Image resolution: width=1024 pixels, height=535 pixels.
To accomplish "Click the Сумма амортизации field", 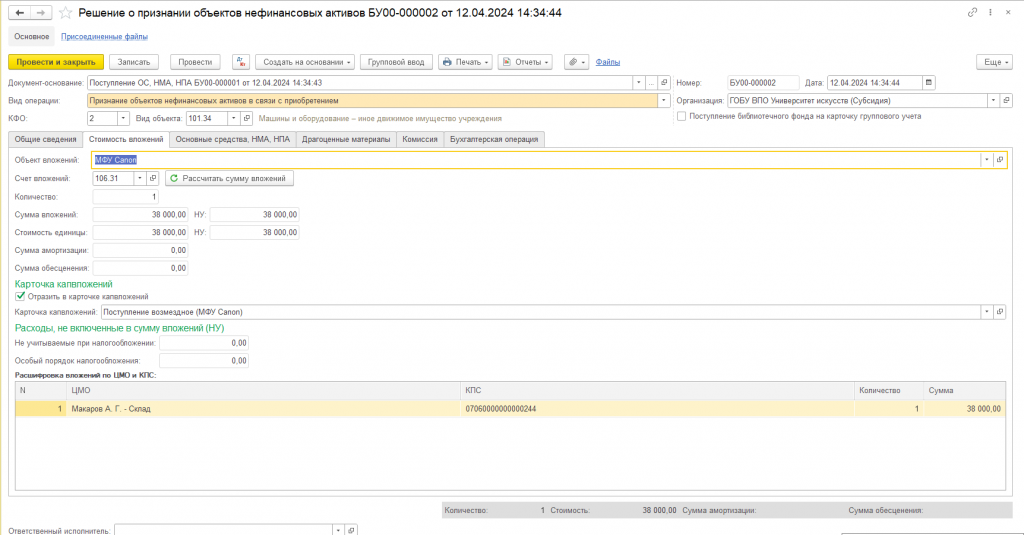I will [140, 250].
